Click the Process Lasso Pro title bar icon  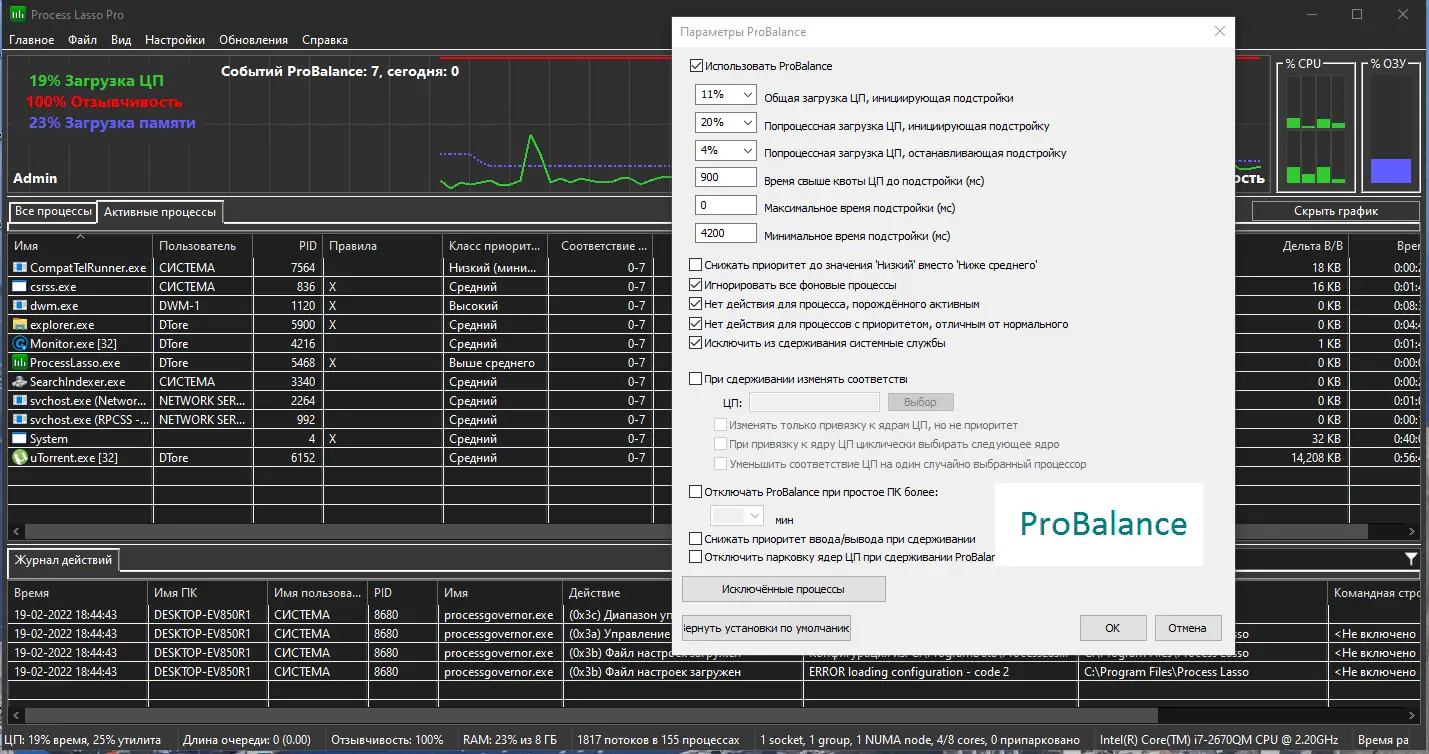coord(18,14)
